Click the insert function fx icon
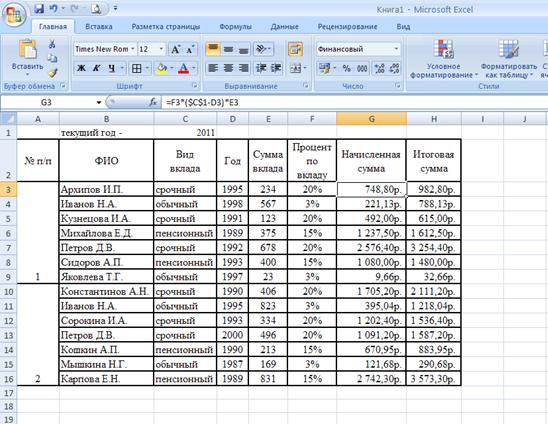This screenshot has width=548, height=424. pos(153,102)
